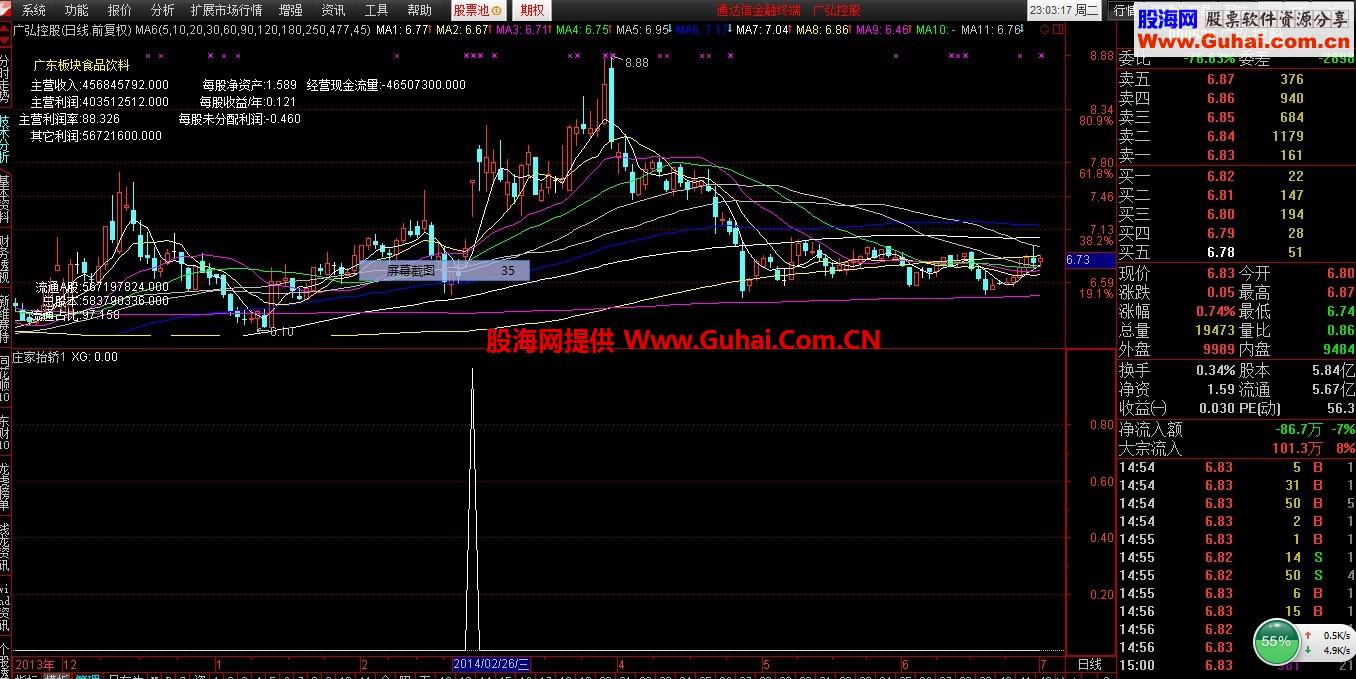Click the 2014/02/26/三 date marker

coord(491,663)
